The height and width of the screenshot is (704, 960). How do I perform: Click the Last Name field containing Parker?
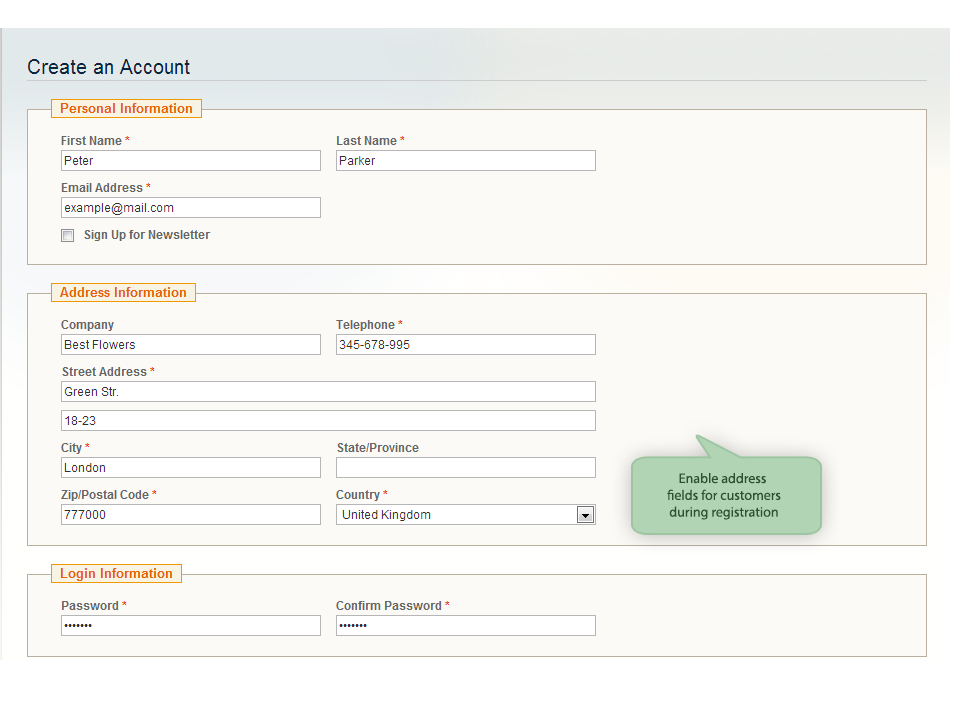pyautogui.click(x=465, y=160)
